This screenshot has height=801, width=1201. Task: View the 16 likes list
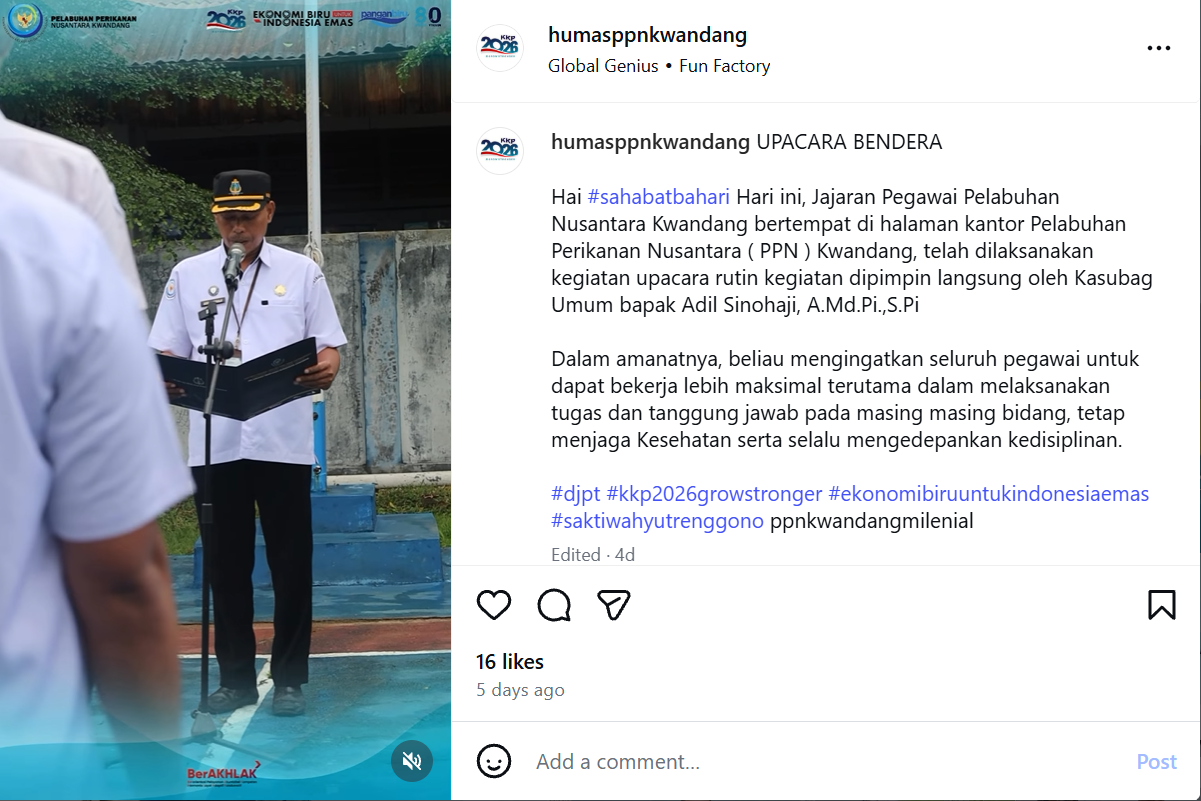[510, 662]
